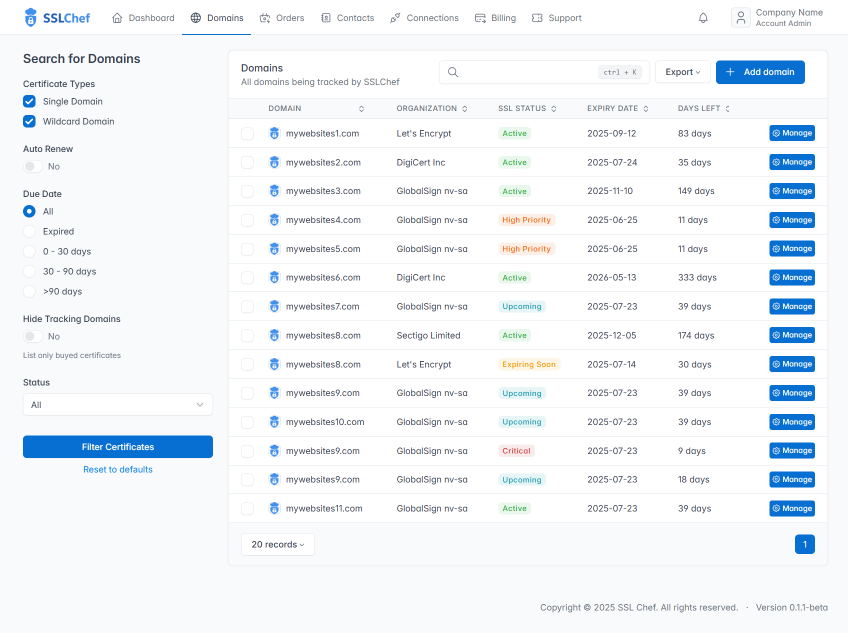The height and width of the screenshot is (633, 848).
Task: Click Manage for mywebsites1.com
Action: 792,133
